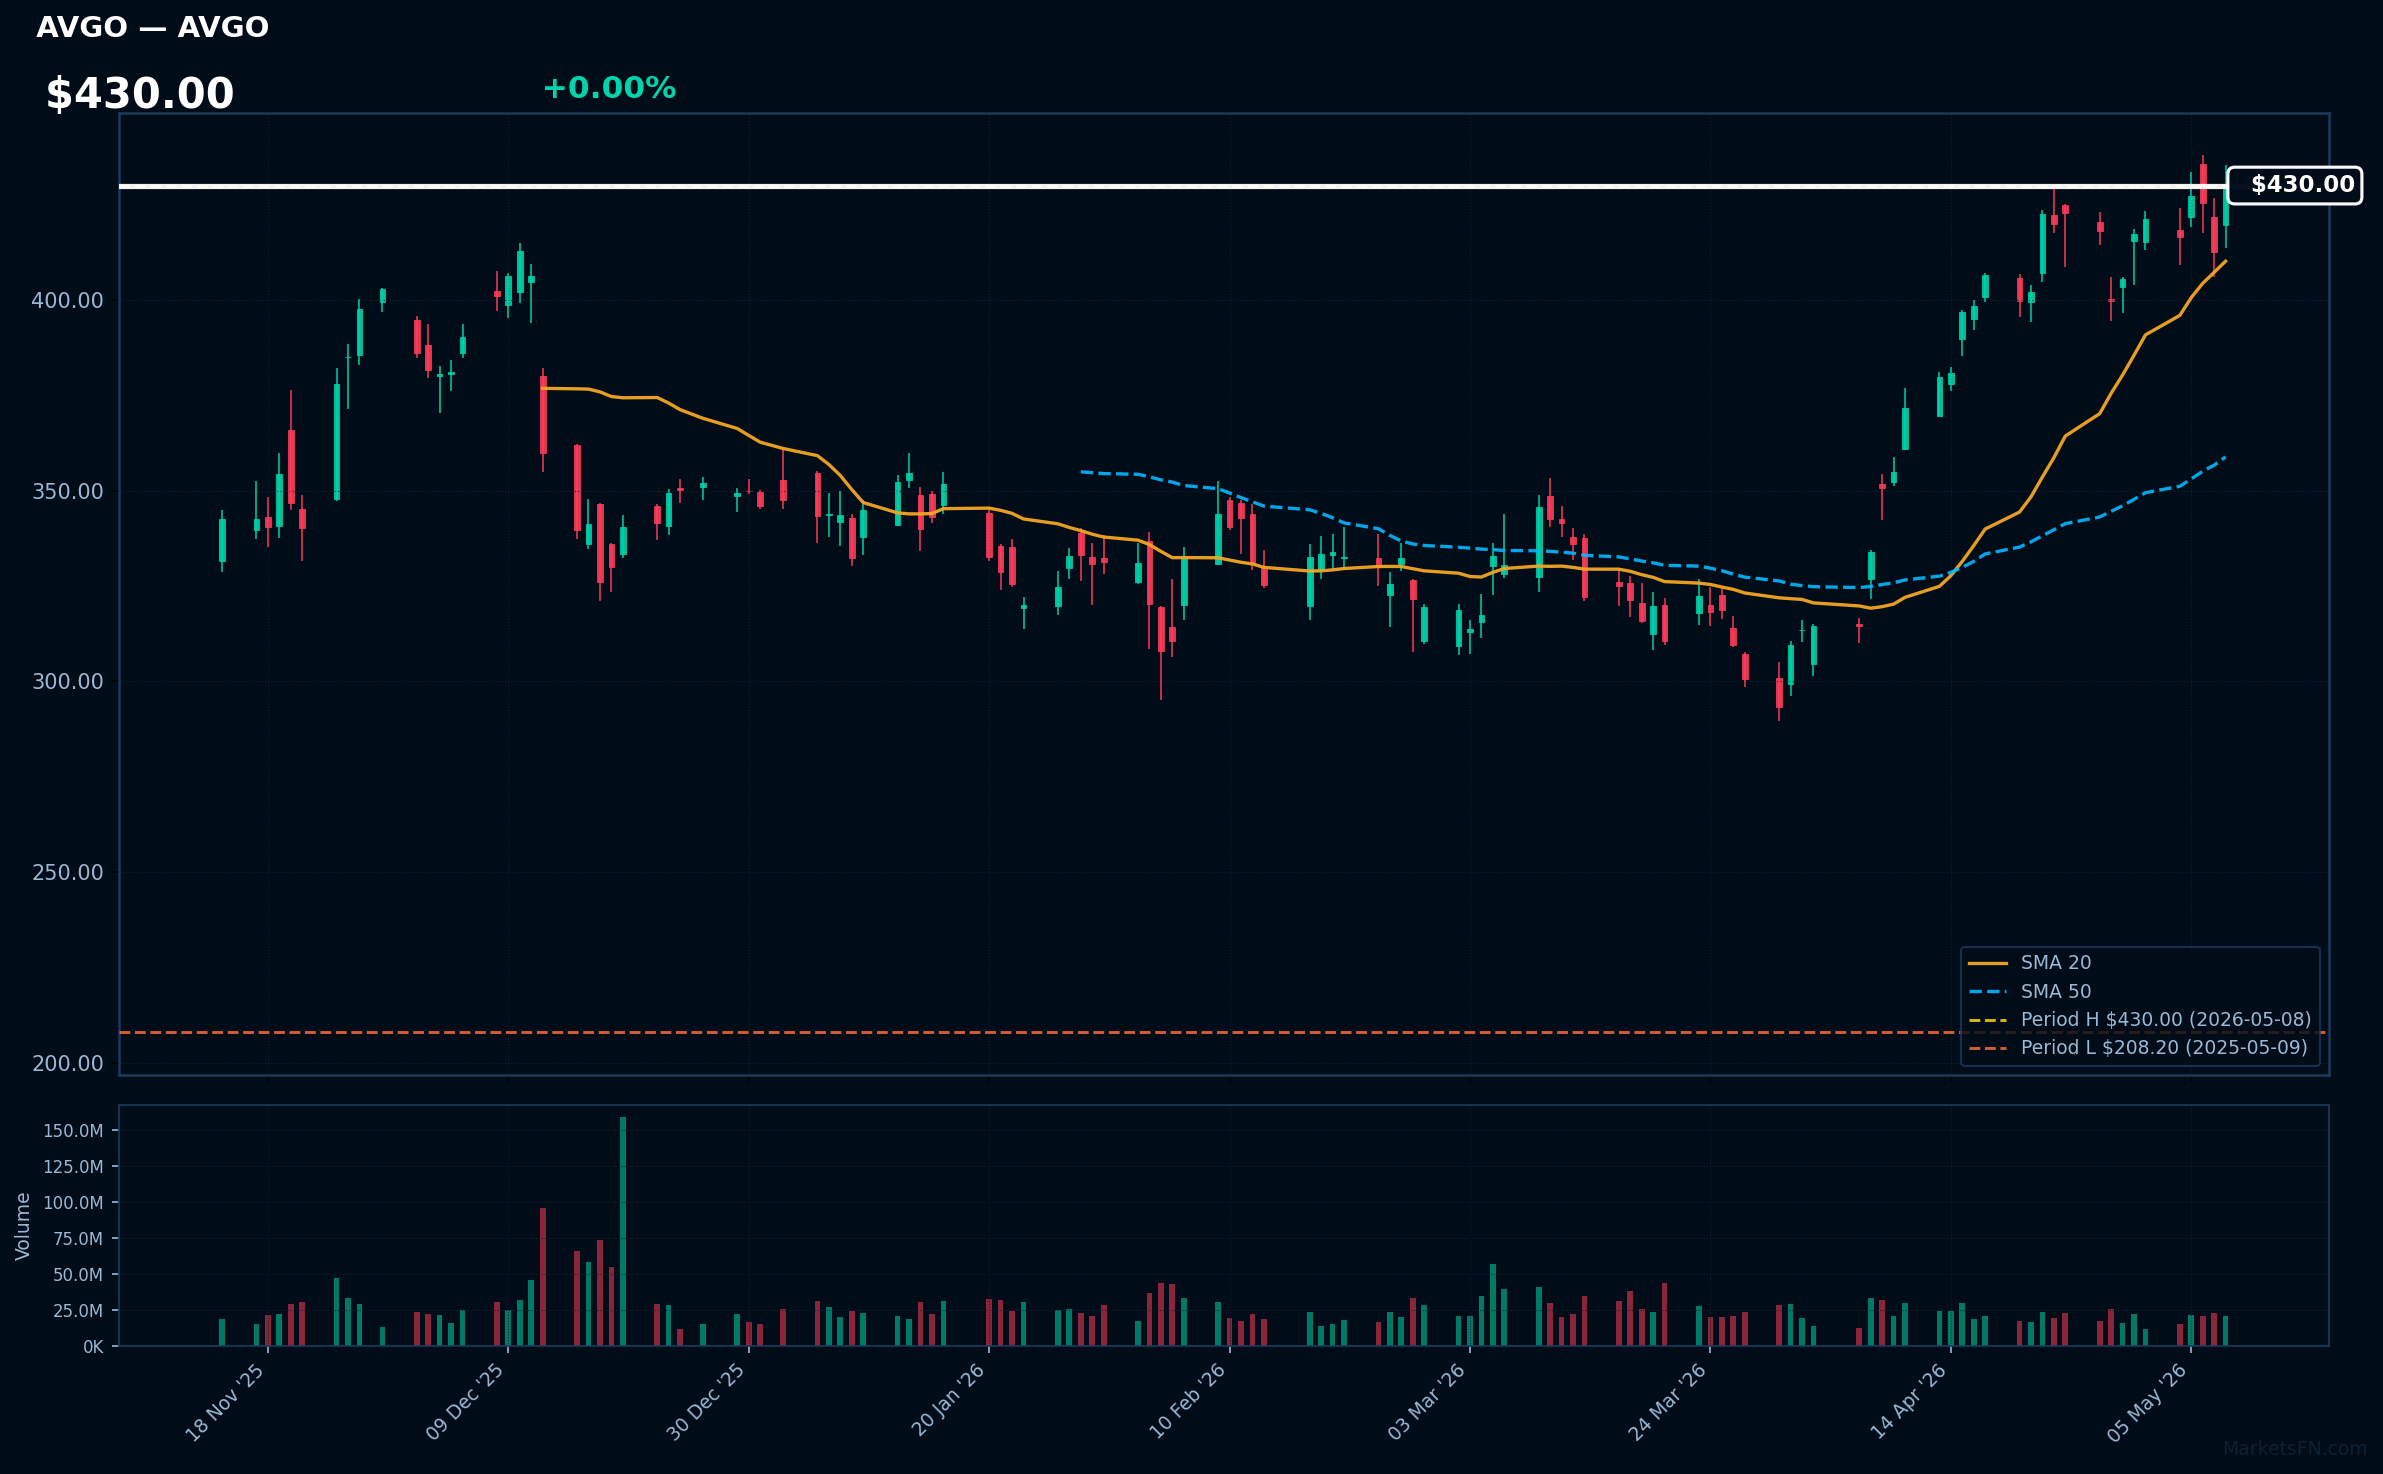Click the 25.0M volume axis label
Screen dimensions: 2383x1474
coord(78,1311)
